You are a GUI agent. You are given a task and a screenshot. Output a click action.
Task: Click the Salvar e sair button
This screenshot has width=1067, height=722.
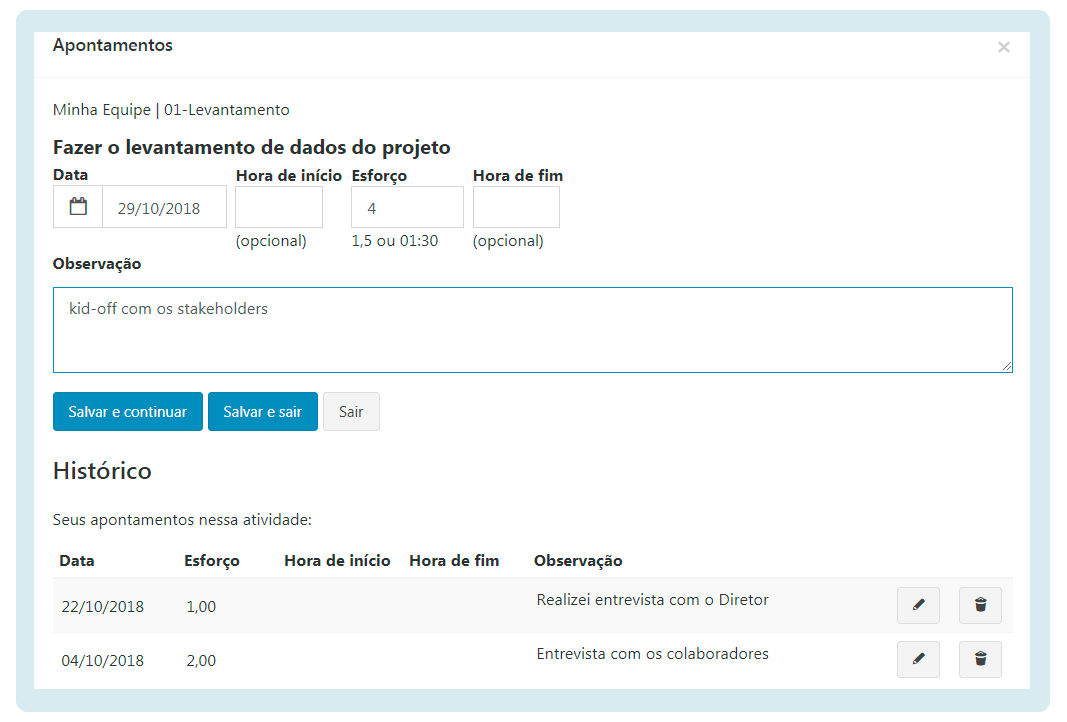263,411
